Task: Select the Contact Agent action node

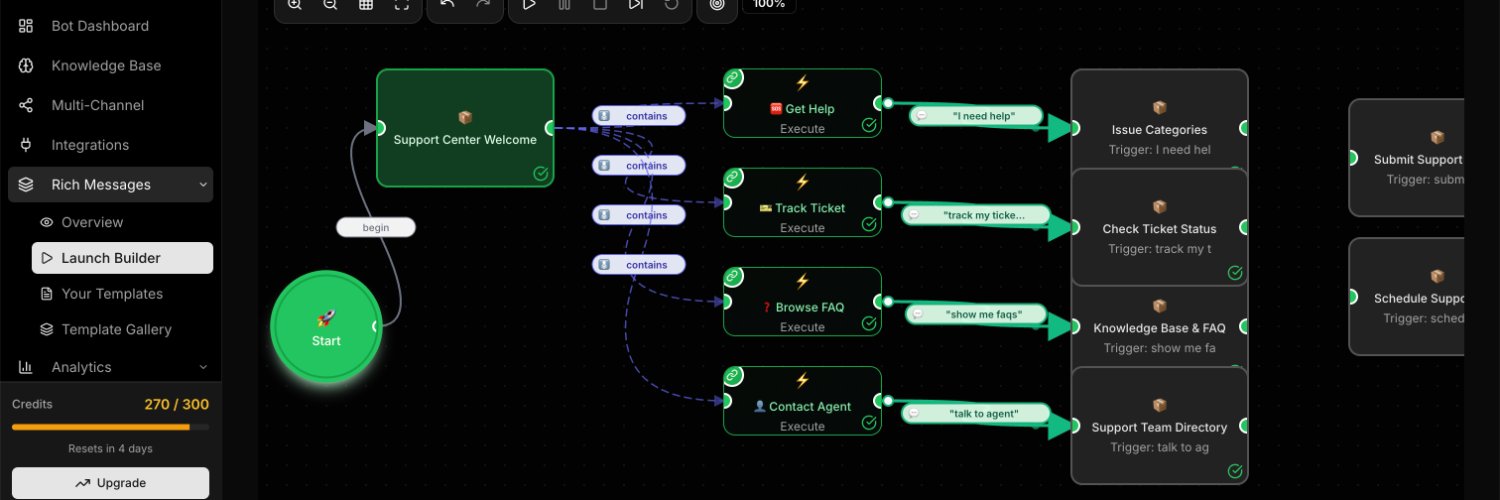Action: (x=802, y=400)
